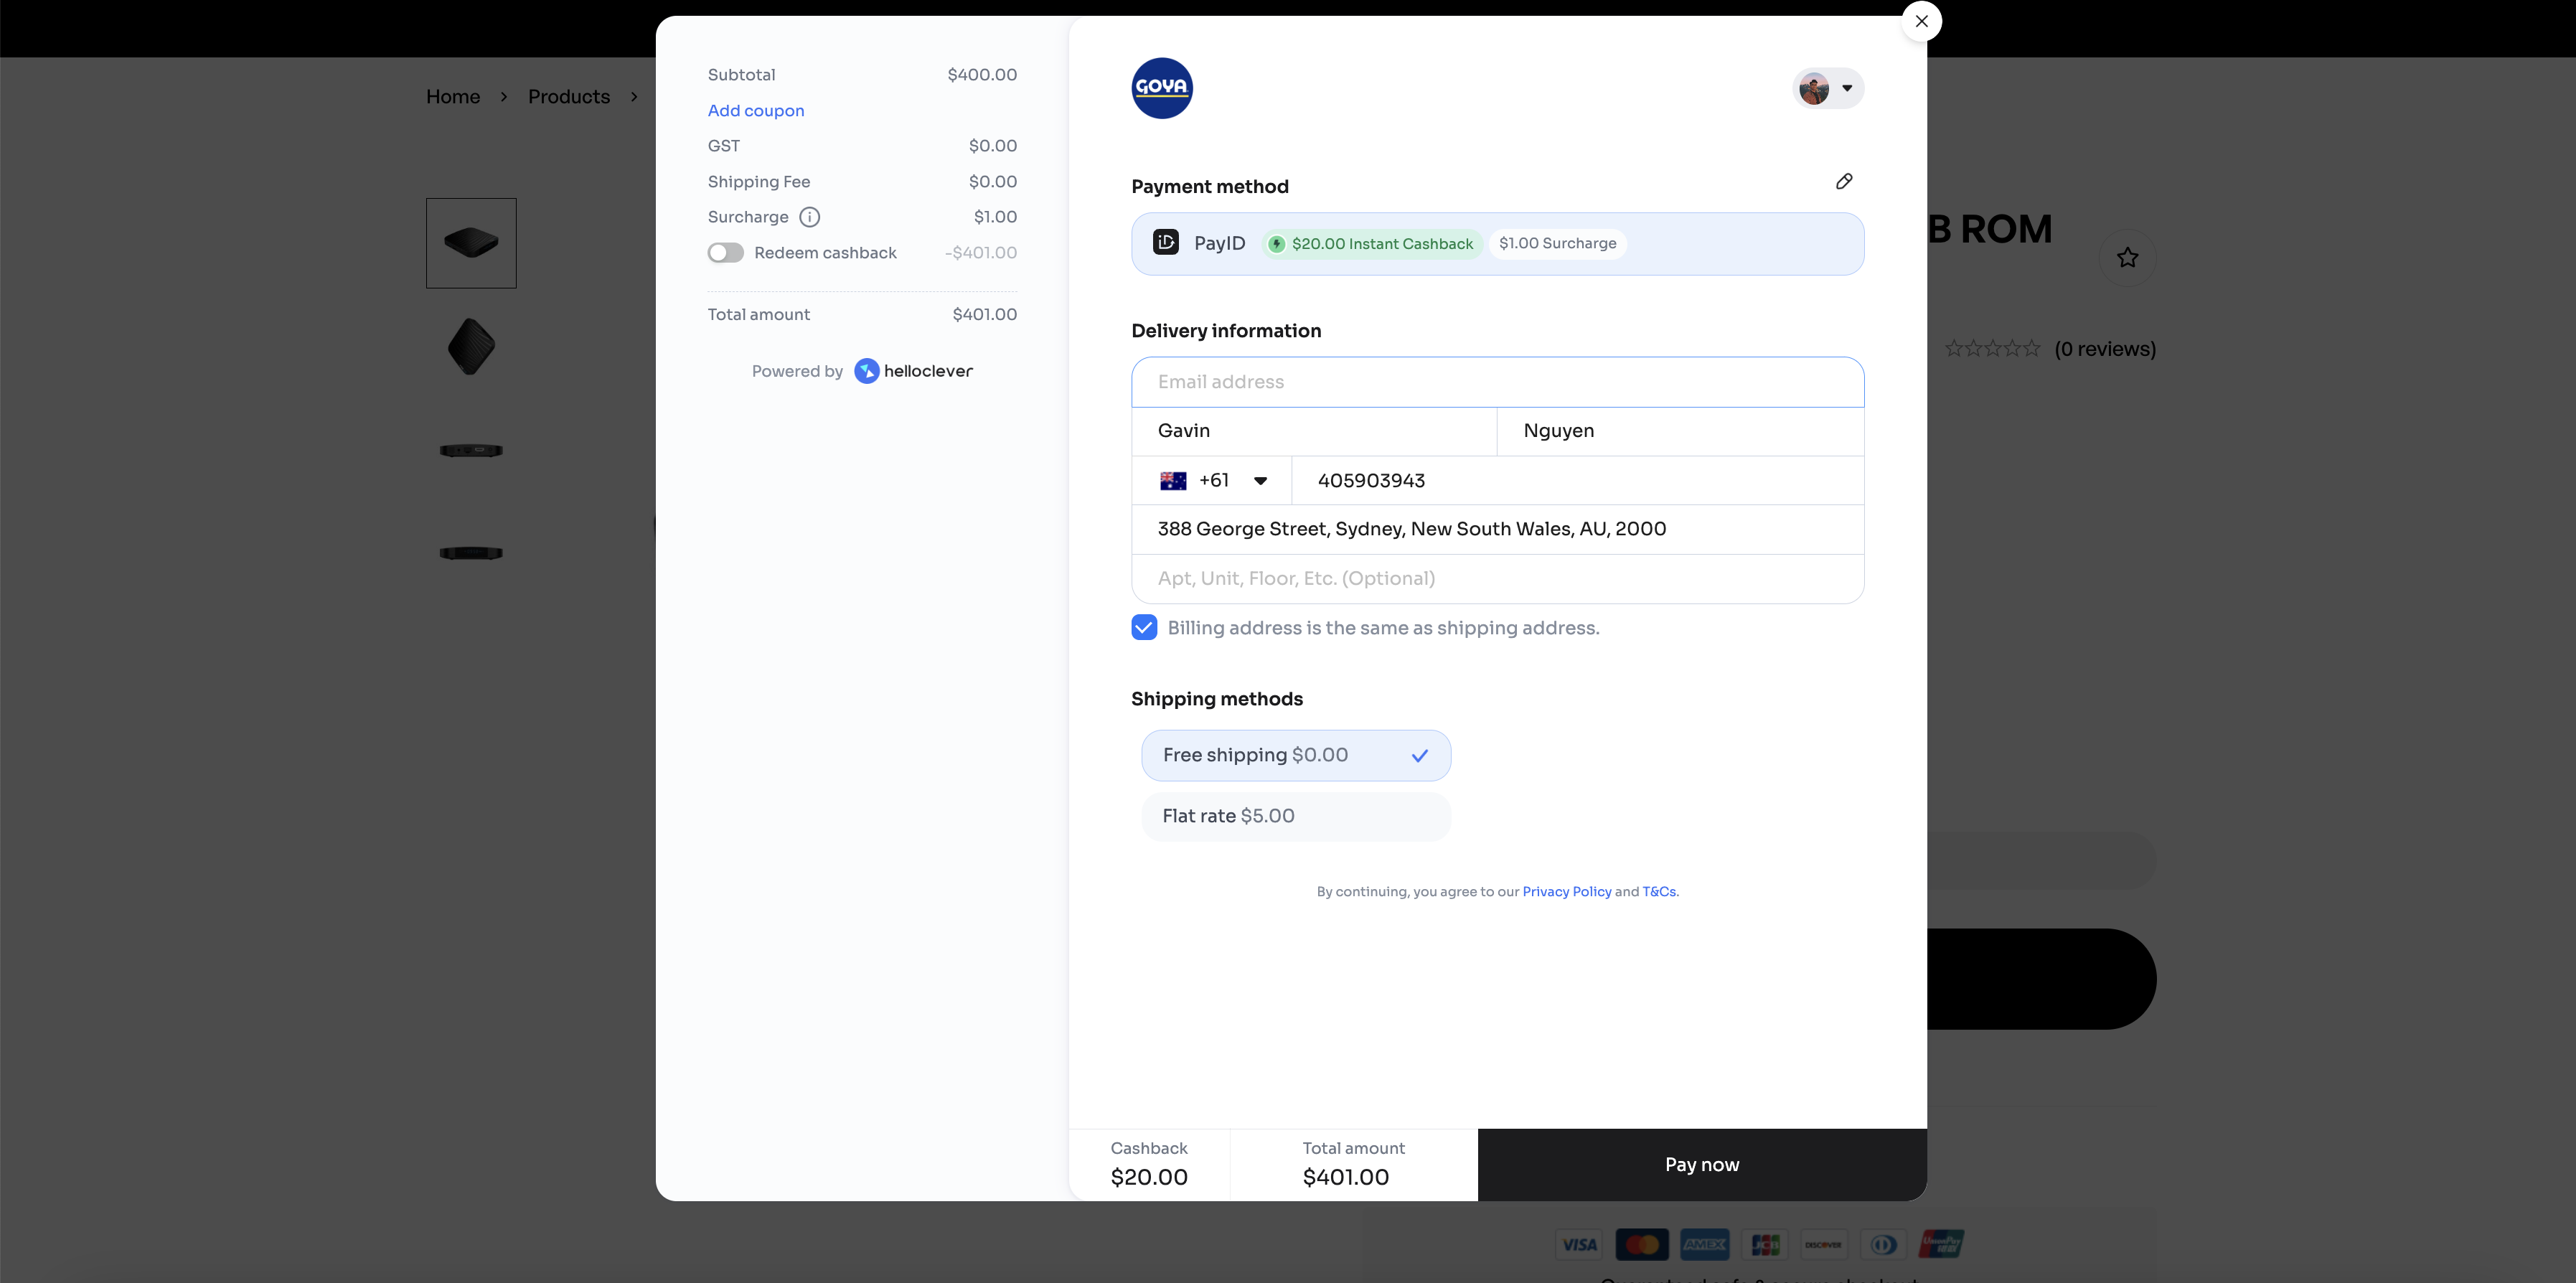Screen dimensions: 2576x1283
Task: Uncheck billing address same as shipping
Action: [x=1144, y=628]
